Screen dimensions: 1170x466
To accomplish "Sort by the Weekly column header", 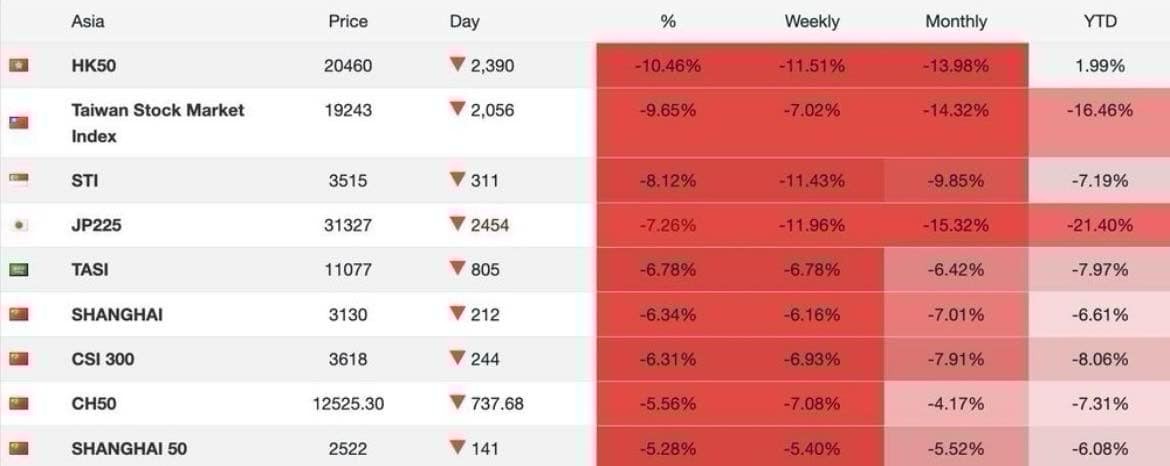I will point(811,21).
